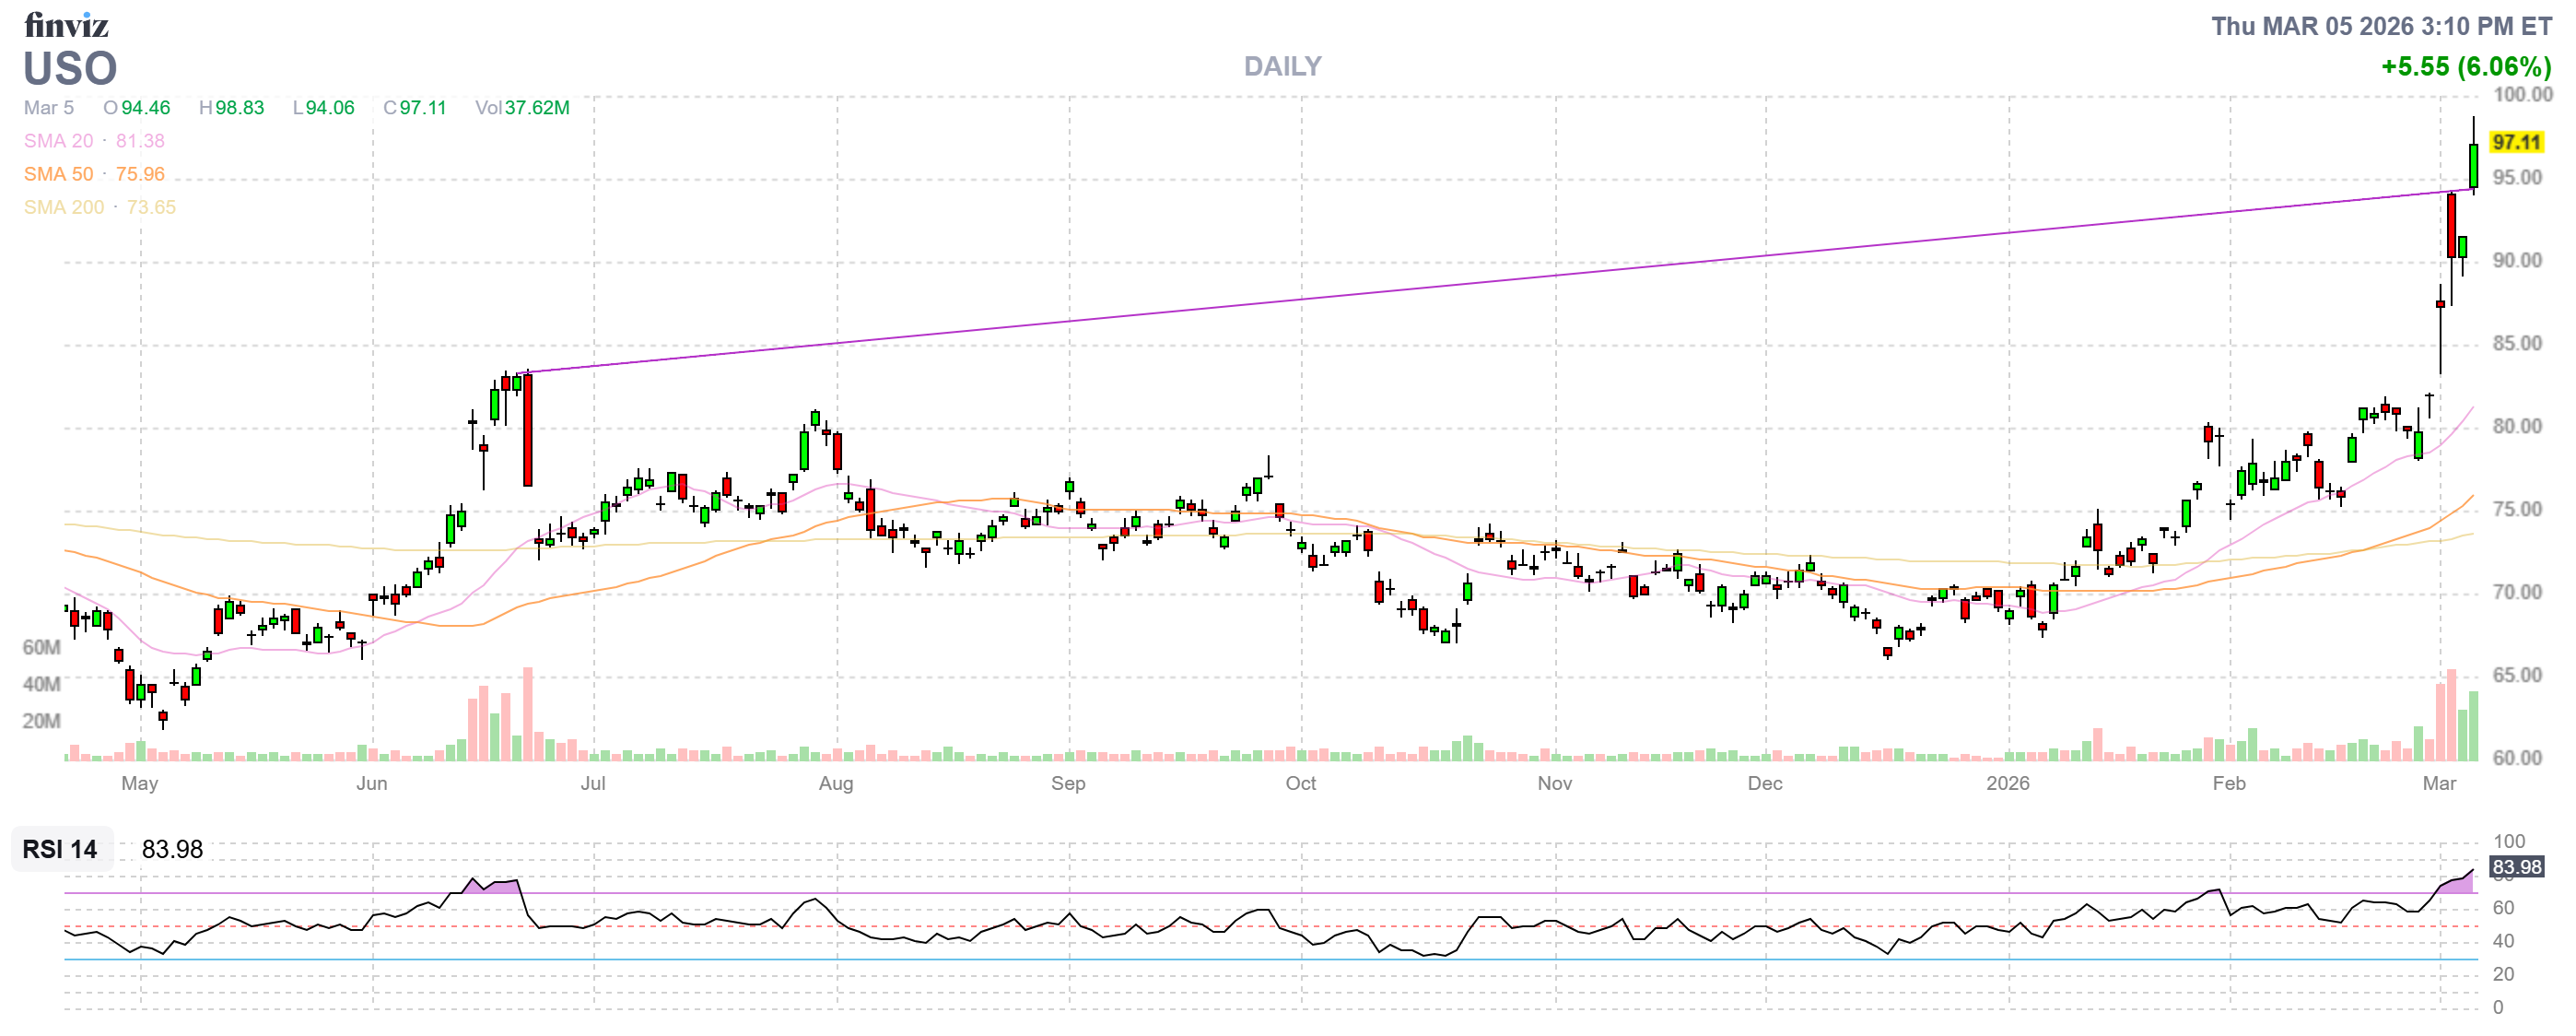Click the +5.55 (6.06%) change text
The image size is (2576, 1036).
(2465, 67)
